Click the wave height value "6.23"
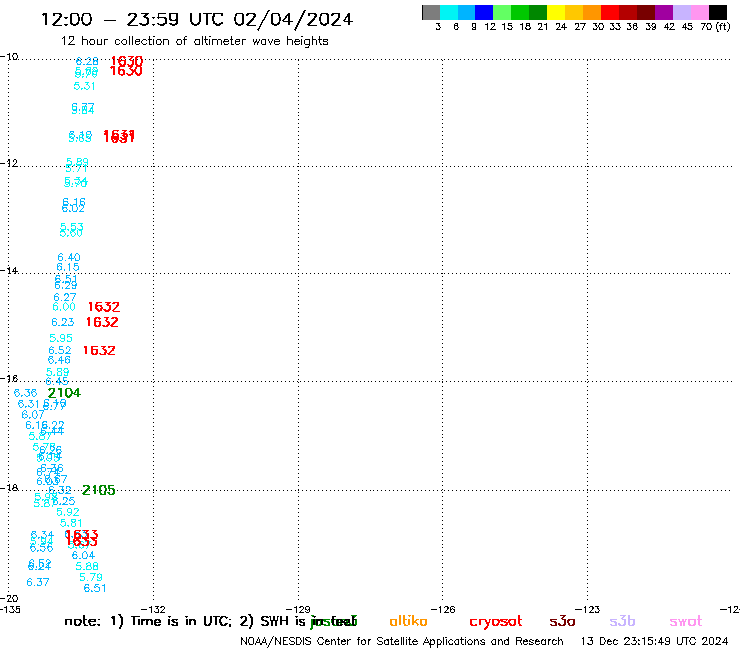Image resolution: width=740 pixels, height=650 pixels. pyautogui.click(x=63, y=322)
